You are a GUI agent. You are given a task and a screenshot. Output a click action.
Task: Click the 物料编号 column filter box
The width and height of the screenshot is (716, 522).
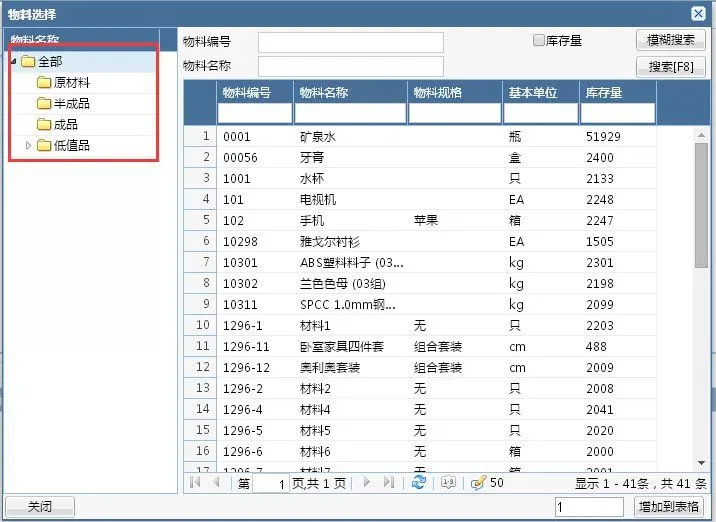pos(255,113)
